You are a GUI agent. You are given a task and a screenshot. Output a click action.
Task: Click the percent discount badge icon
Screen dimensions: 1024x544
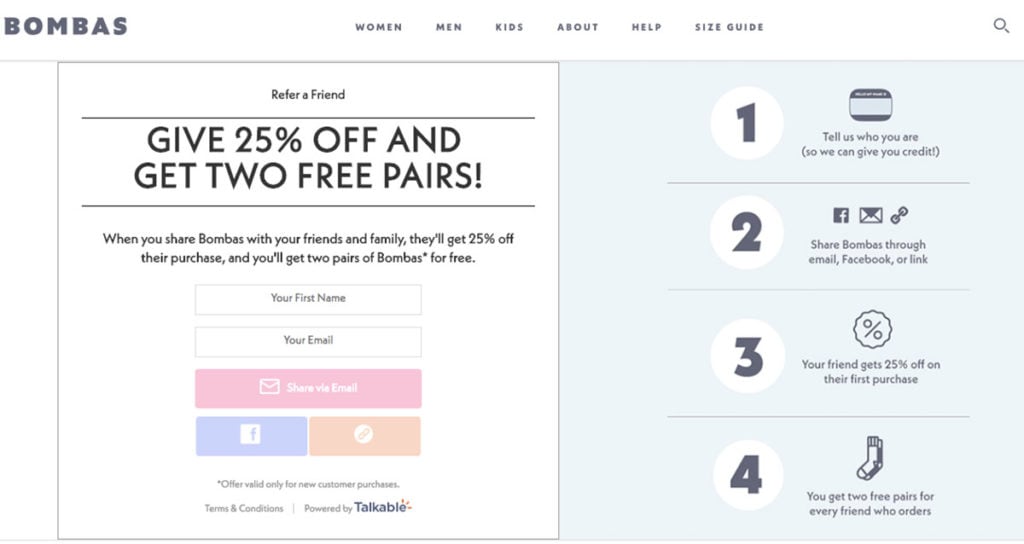pos(871,329)
